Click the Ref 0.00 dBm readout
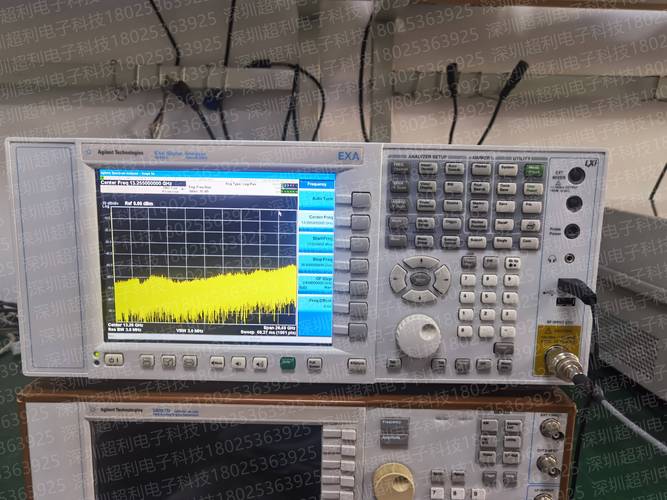667x500 pixels. click(139, 203)
